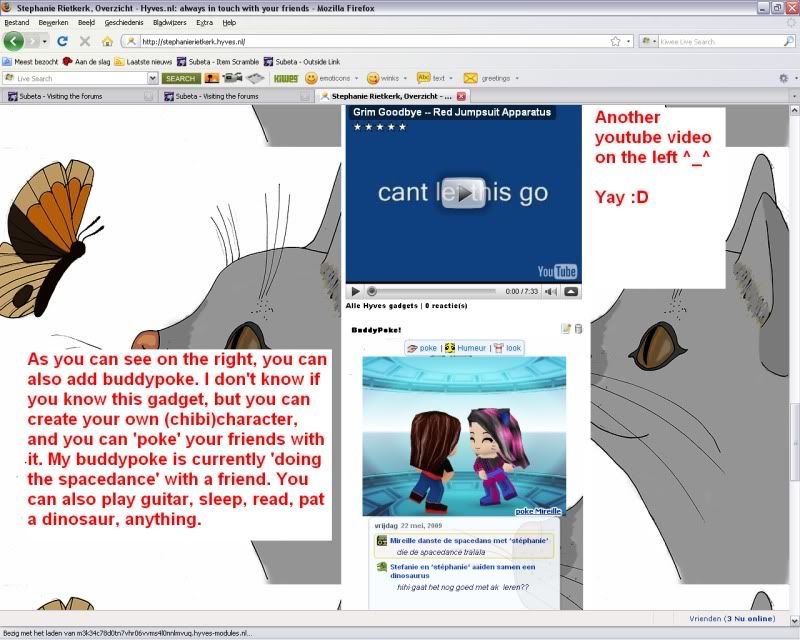
Task: Play the Grim Goodbye video
Action: pyautogui.click(x=462, y=193)
